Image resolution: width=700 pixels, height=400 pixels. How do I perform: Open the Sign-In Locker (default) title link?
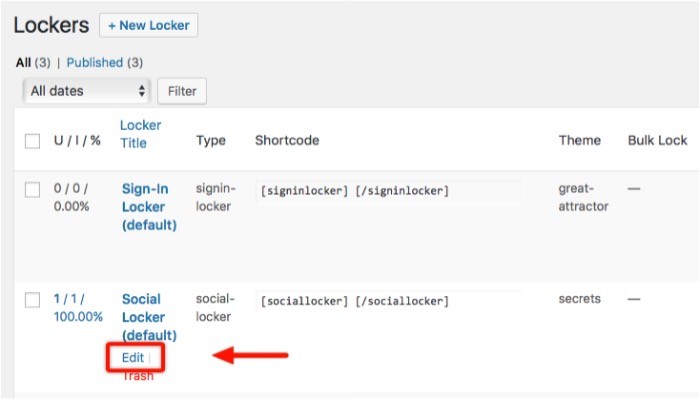[149, 206]
